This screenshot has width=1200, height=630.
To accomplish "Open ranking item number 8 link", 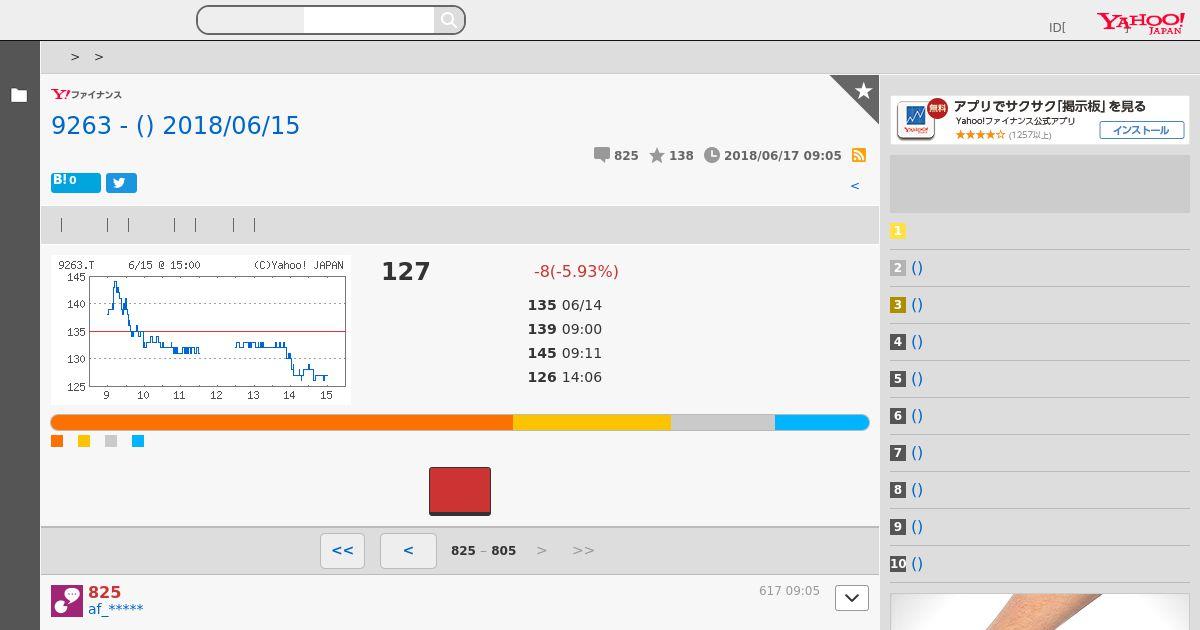I will click(917, 490).
